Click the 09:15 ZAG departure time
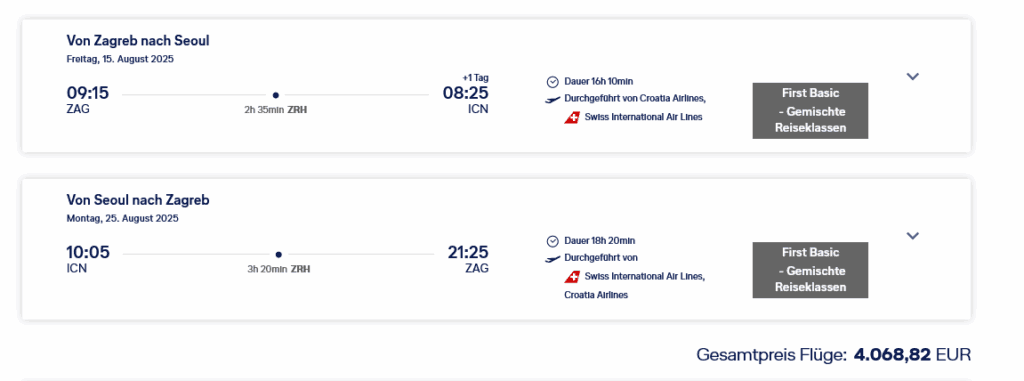Screen dimensions: 1024x381 pos(88,99)
